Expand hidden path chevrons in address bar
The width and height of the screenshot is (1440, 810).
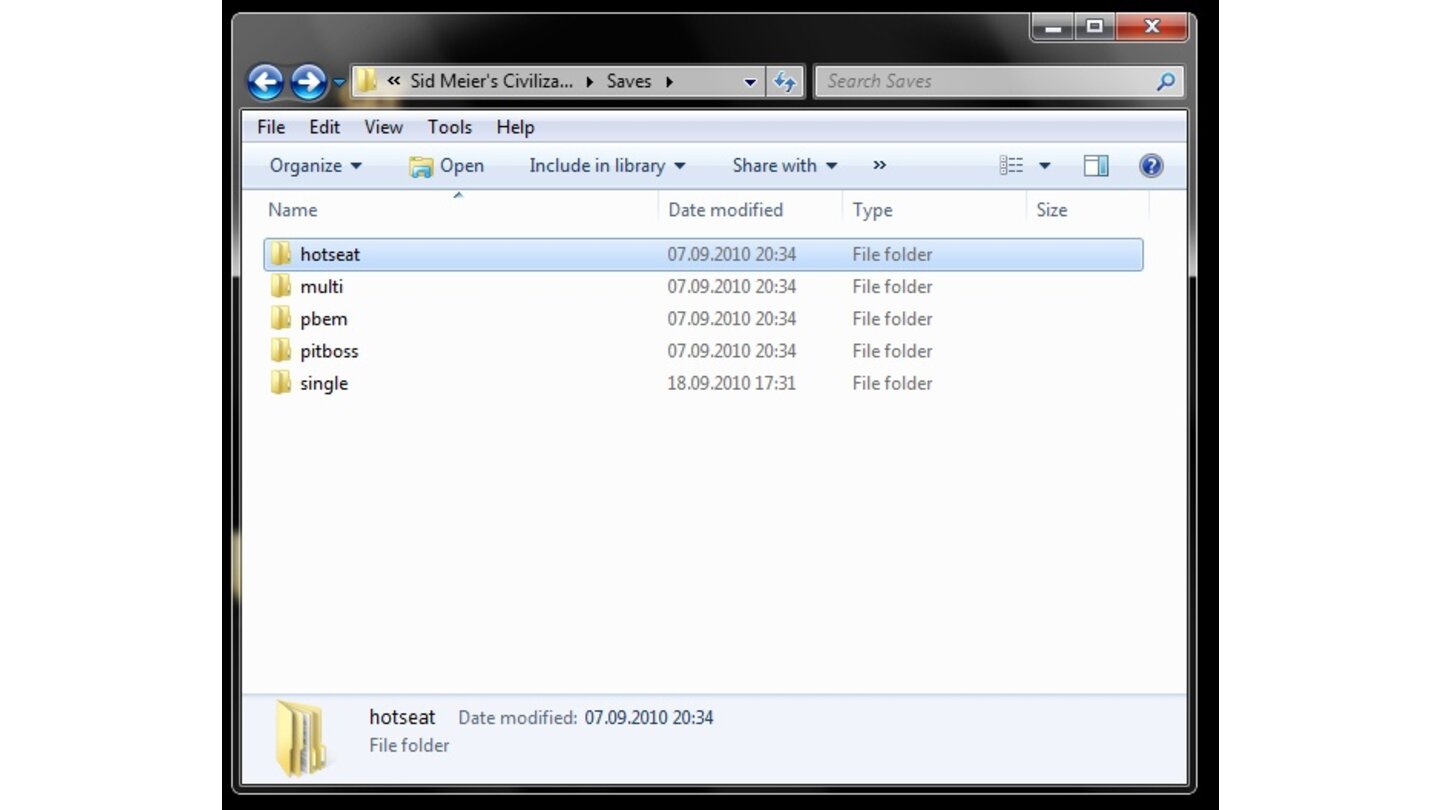click(x=394, y=82)
